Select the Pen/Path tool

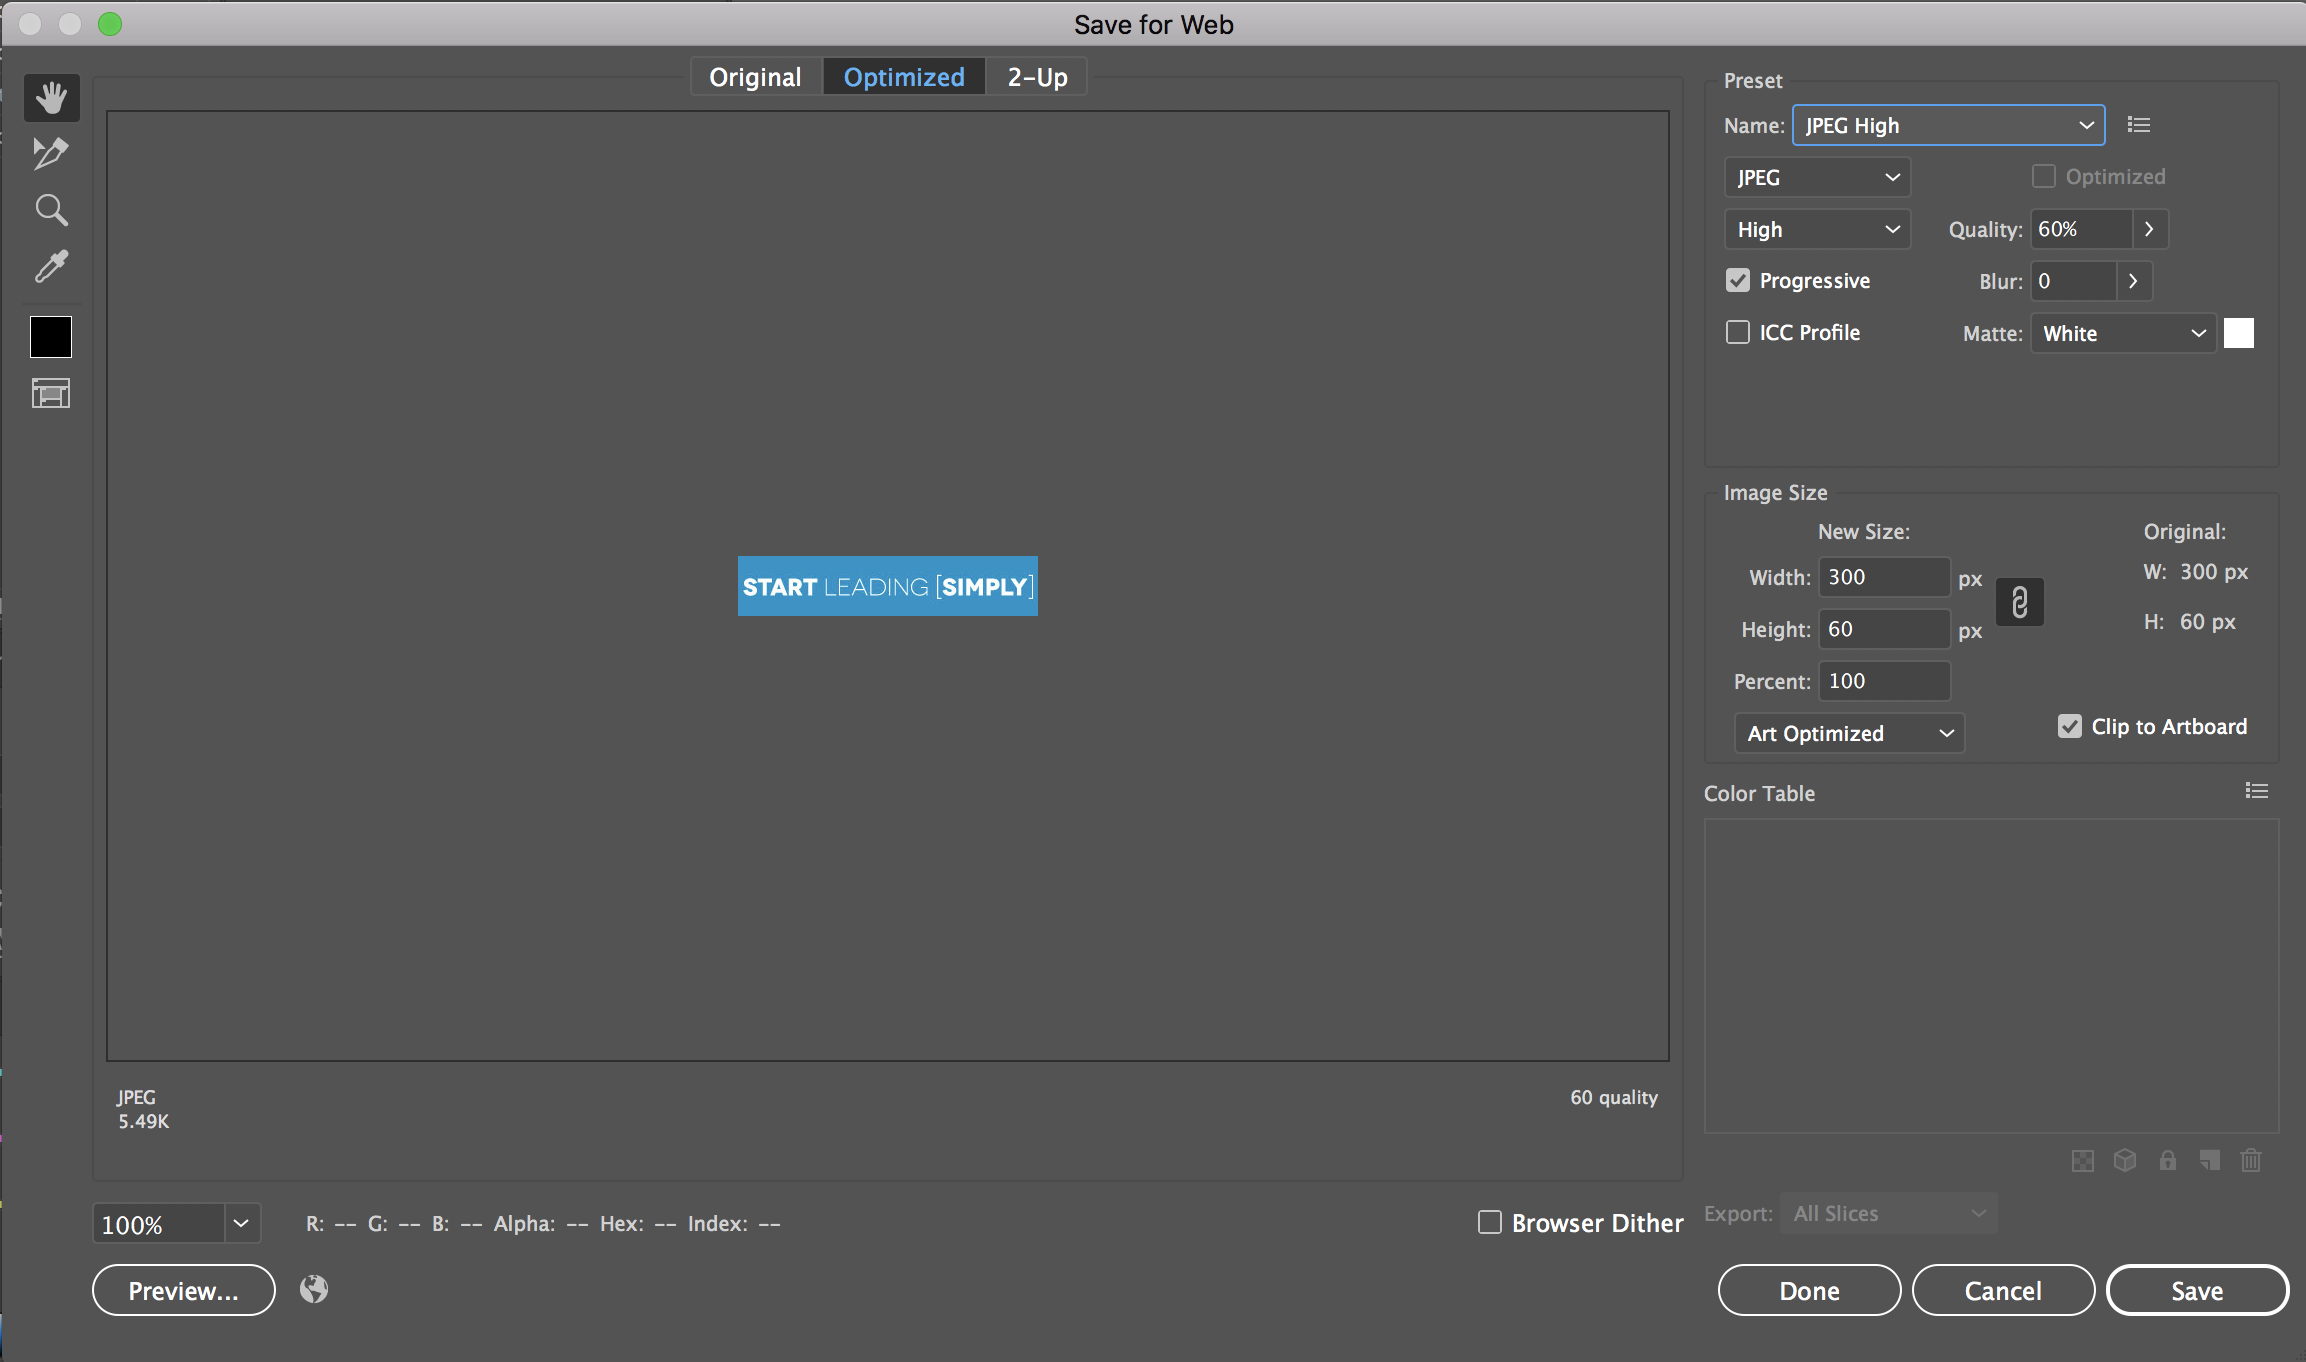[x=47, y=152]
